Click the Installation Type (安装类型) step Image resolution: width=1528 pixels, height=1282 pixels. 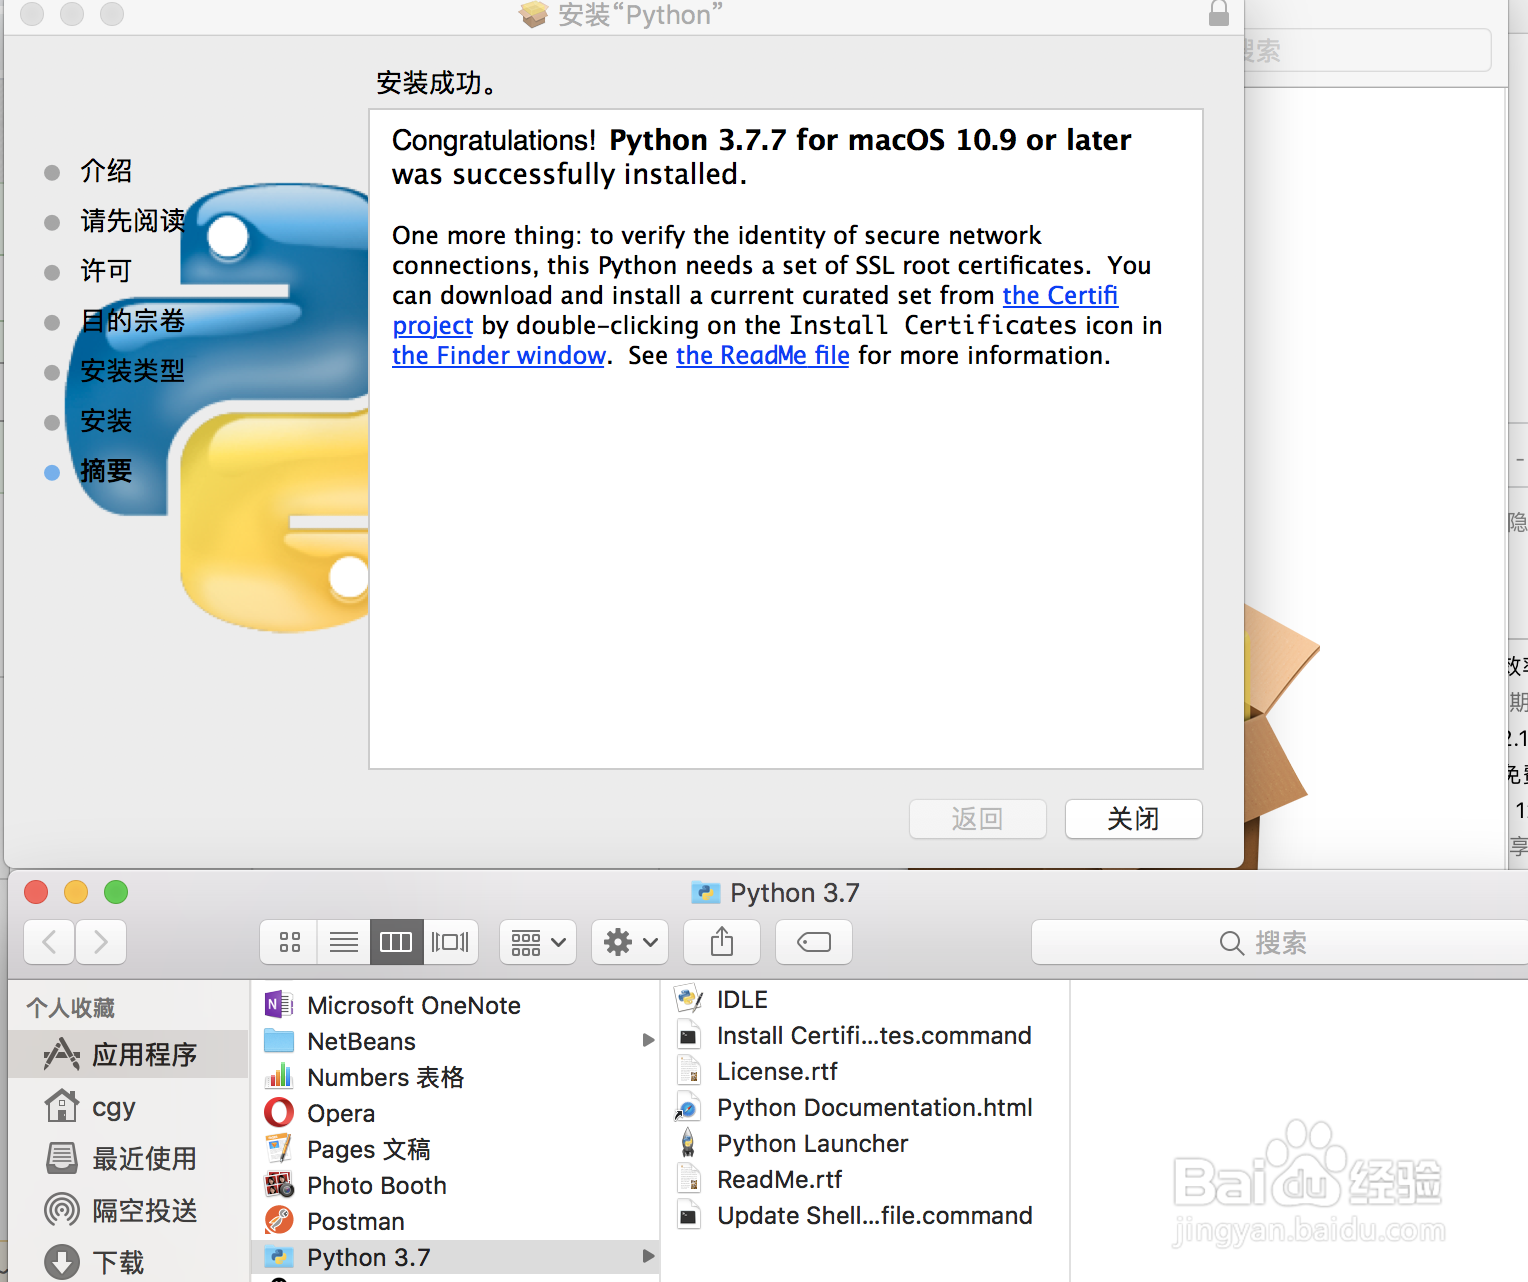pyautogui.click(x=133, y=371)
